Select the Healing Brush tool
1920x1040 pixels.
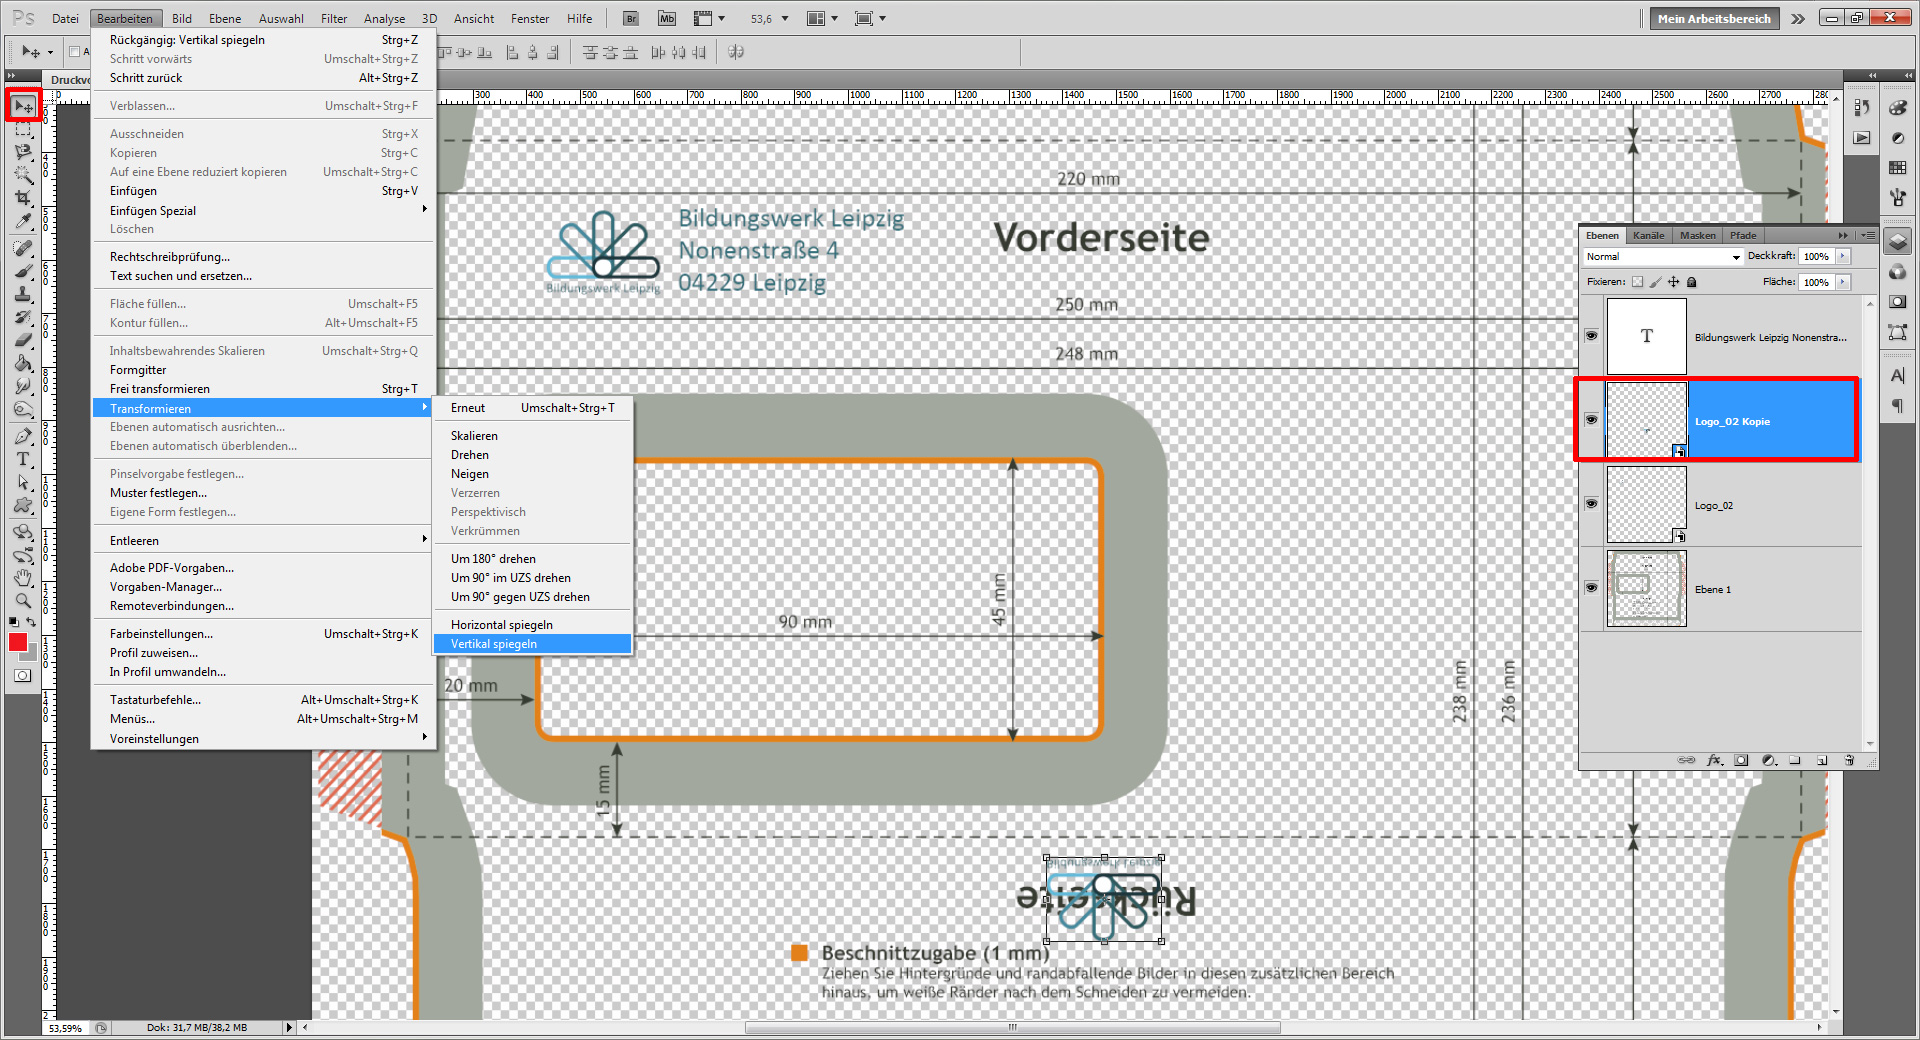point(23,248)
